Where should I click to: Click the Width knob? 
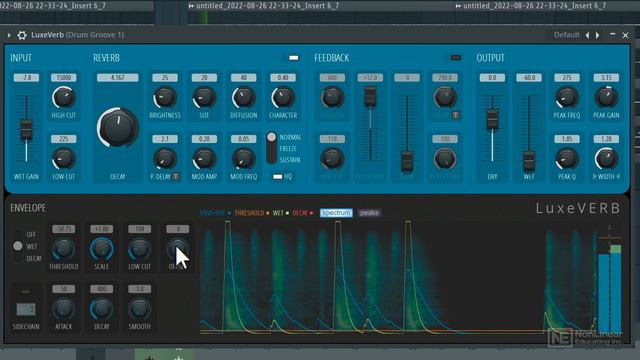coord(606,159)
